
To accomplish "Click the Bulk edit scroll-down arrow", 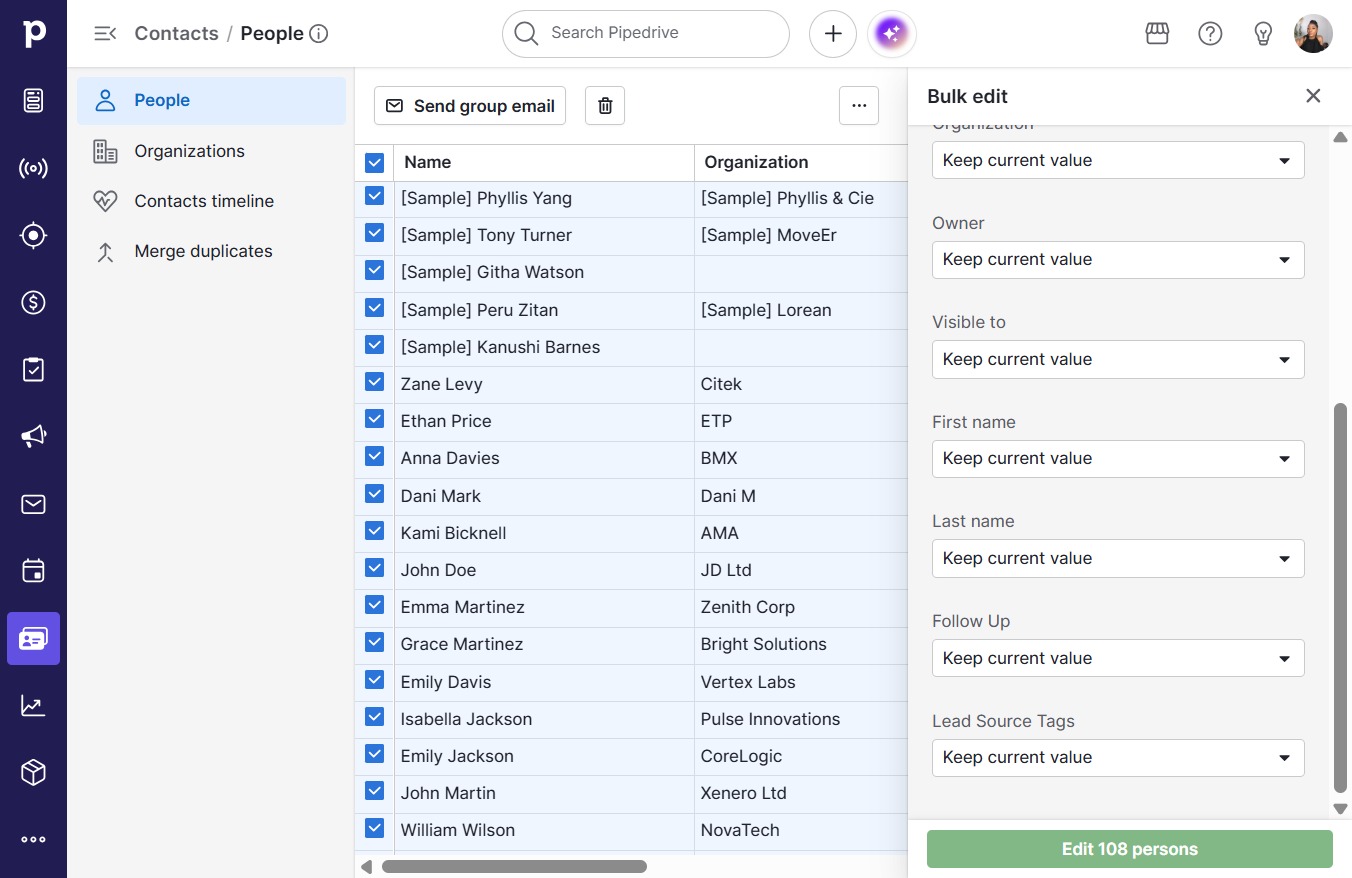I will pyautogui.click(x=1341, y=808).
